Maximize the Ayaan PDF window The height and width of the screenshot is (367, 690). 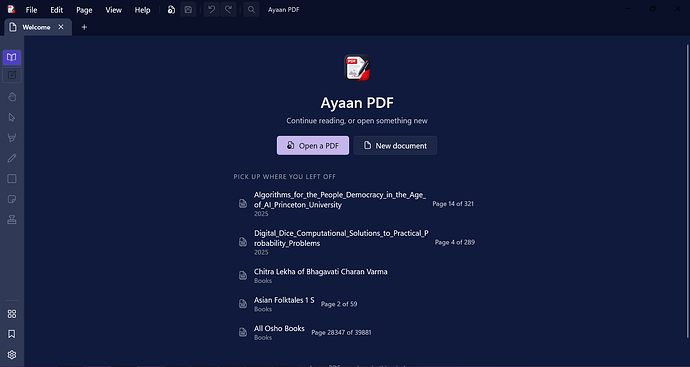point(653,9)
